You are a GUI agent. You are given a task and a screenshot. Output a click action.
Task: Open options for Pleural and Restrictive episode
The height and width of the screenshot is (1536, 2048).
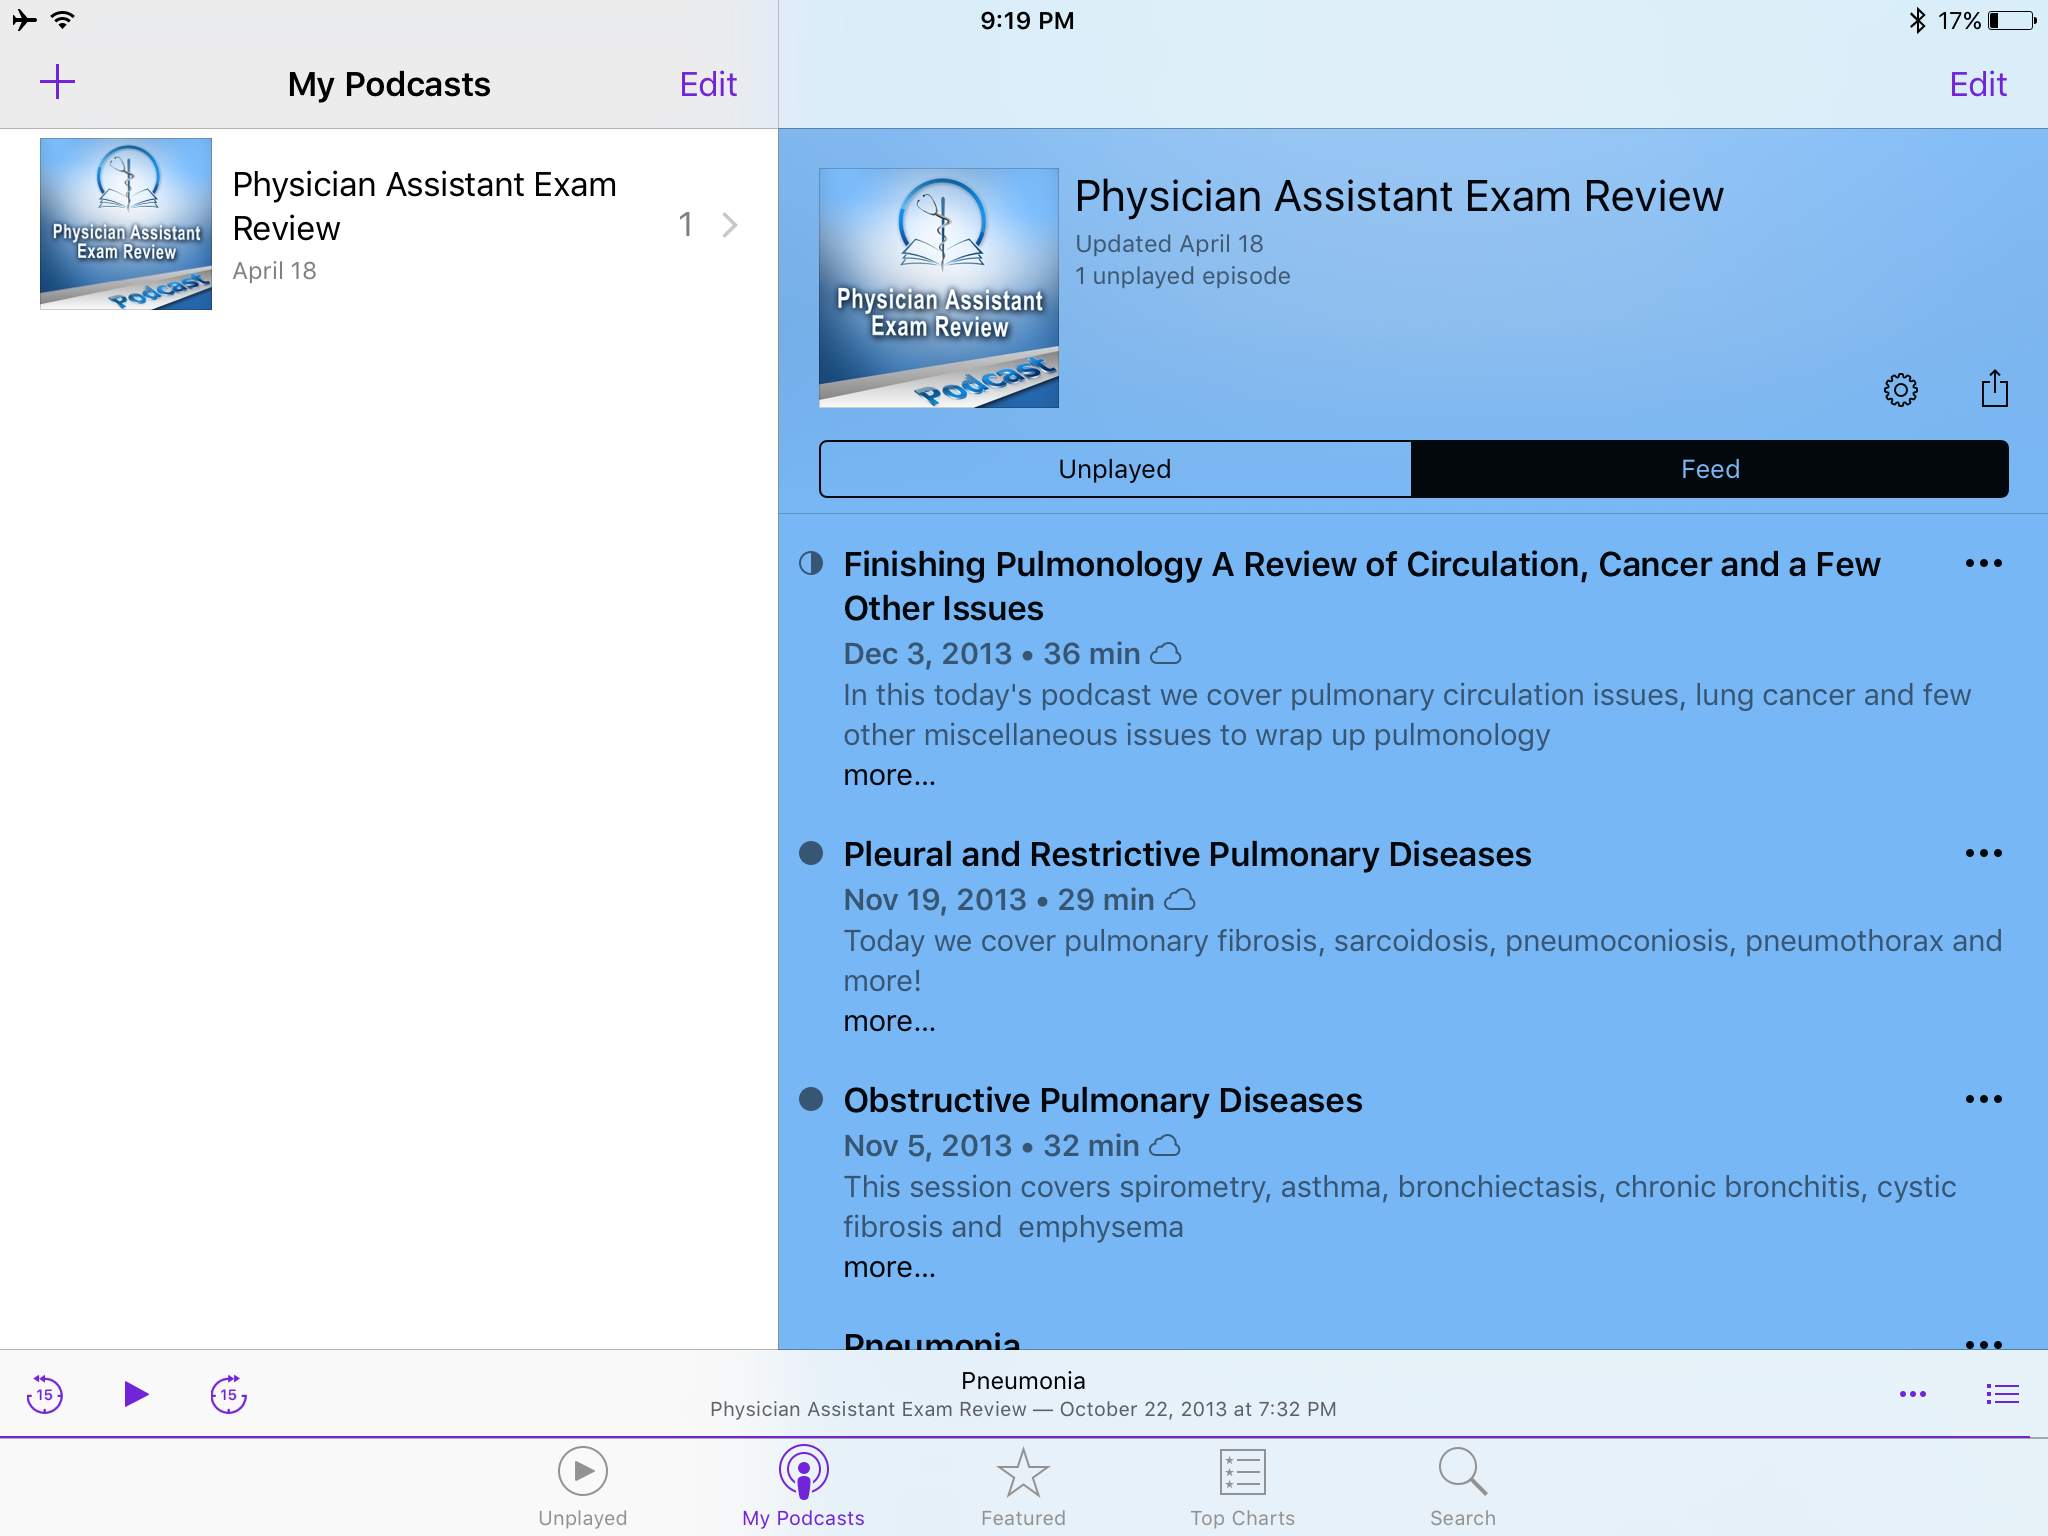1983,853
